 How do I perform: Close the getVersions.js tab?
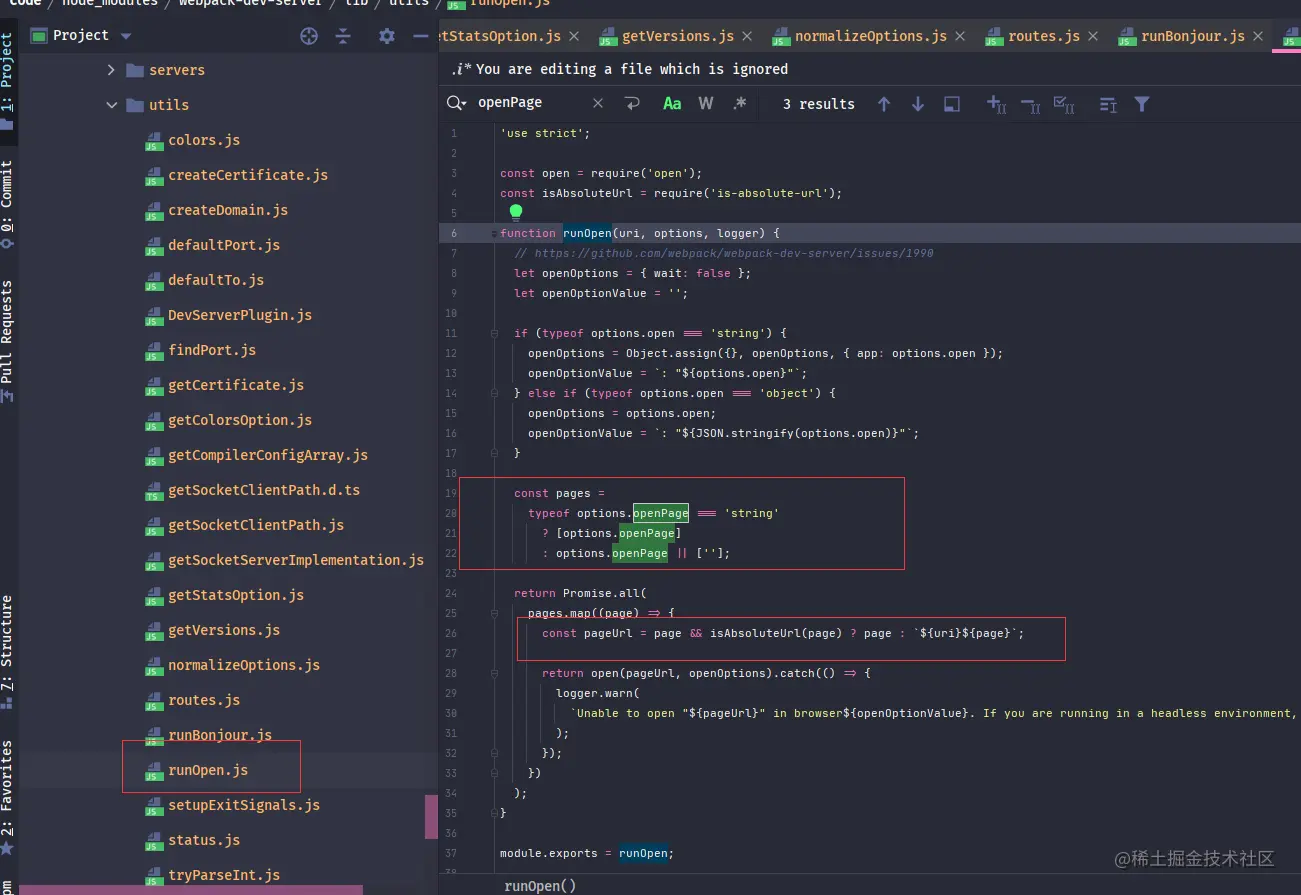[x=747, y=36]
